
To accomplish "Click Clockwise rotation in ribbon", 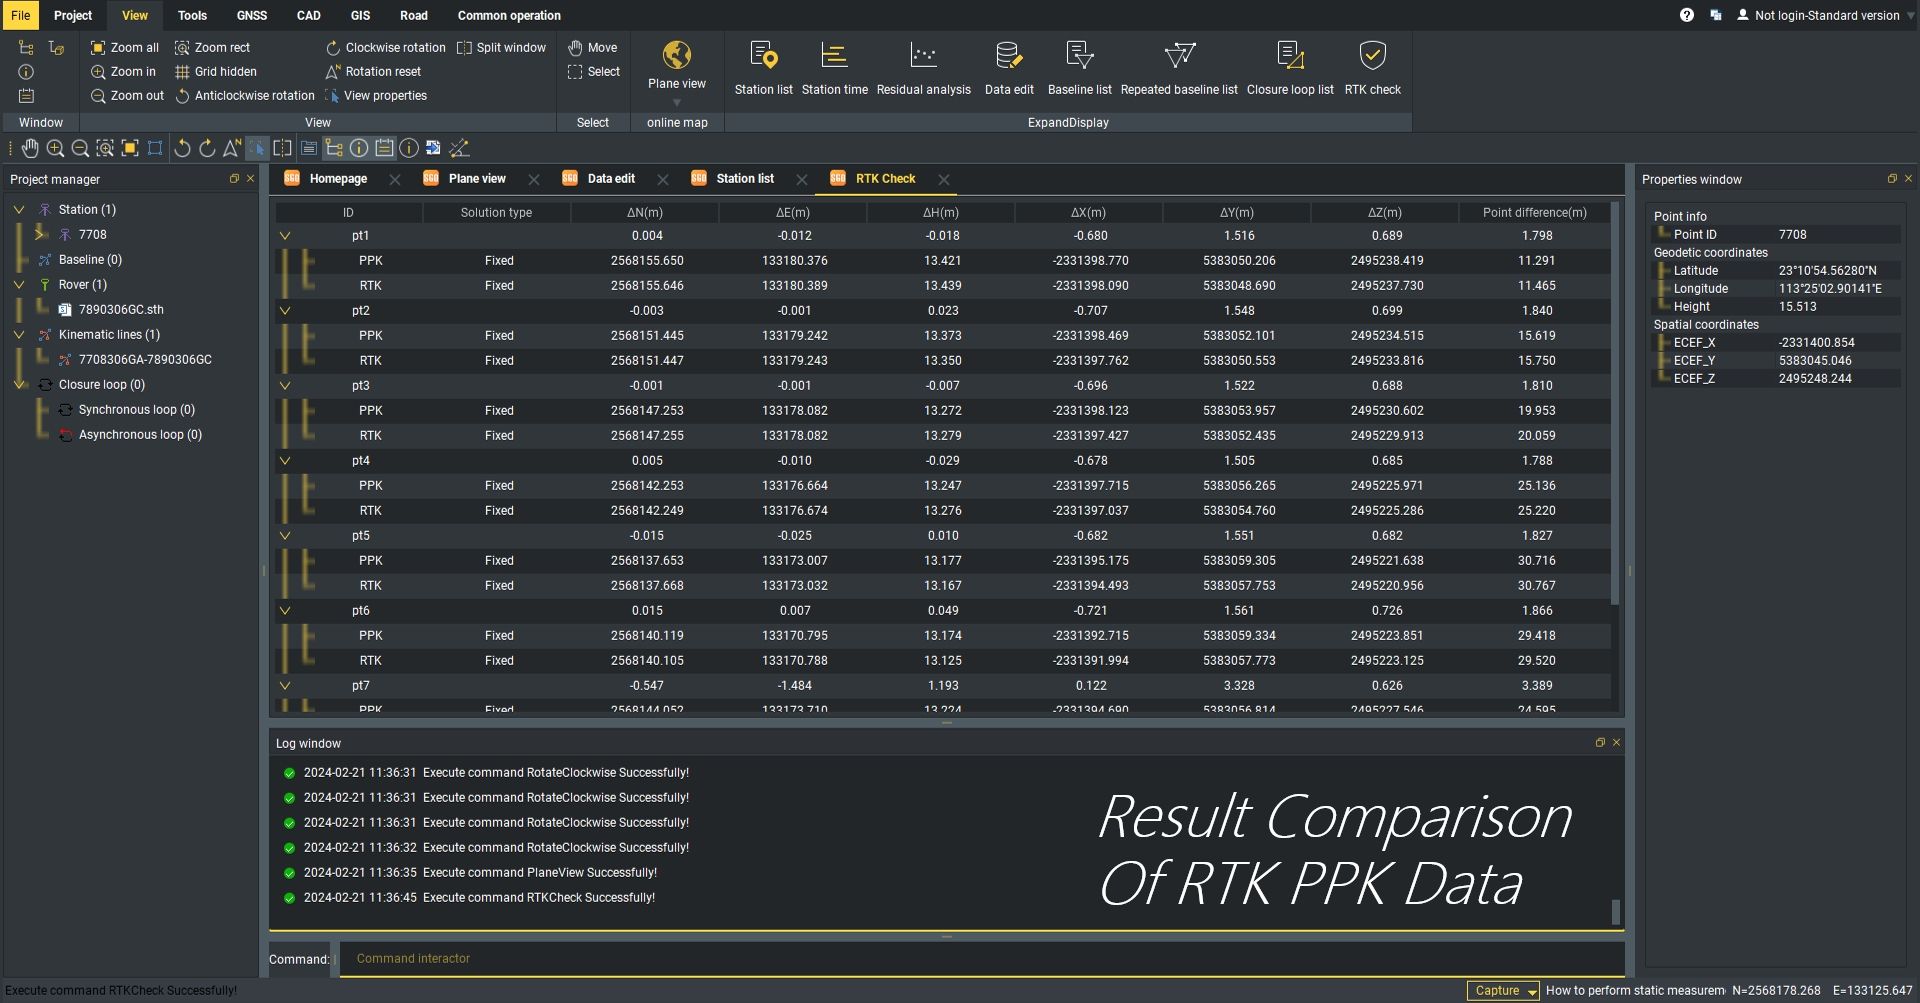I will click(x=386, y=47).
